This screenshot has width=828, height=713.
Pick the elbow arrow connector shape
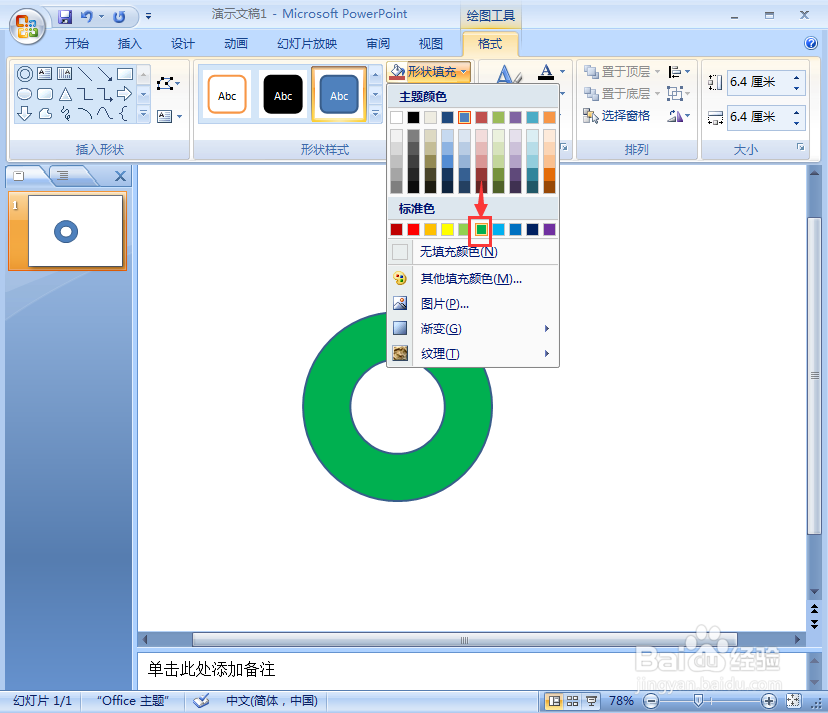tap(105, 94)
